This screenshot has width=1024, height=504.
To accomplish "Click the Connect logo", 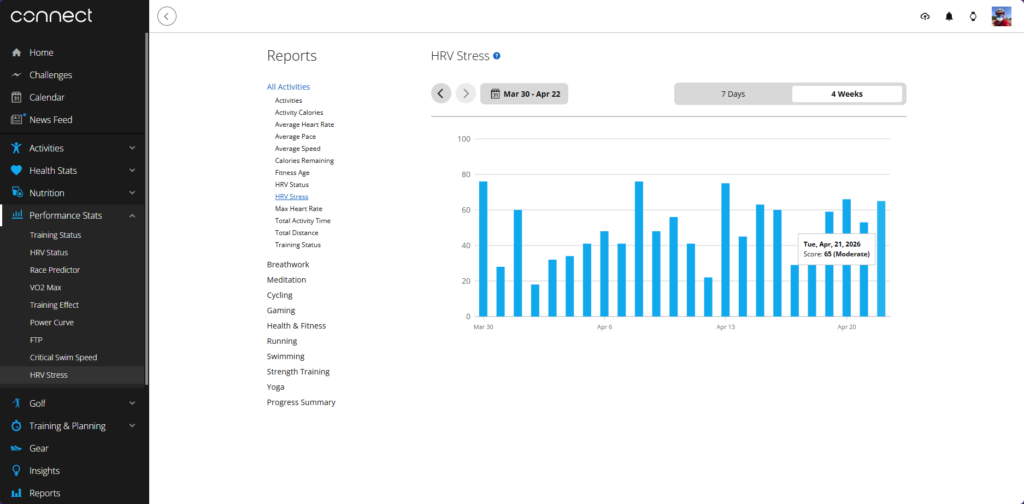I will [52, 16].
